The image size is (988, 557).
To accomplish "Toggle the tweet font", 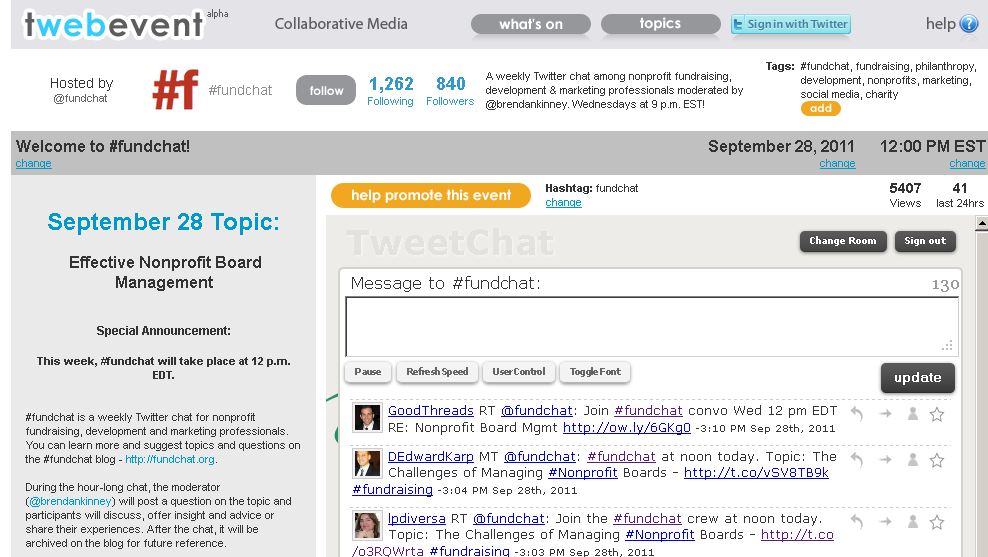I will 595,372.
